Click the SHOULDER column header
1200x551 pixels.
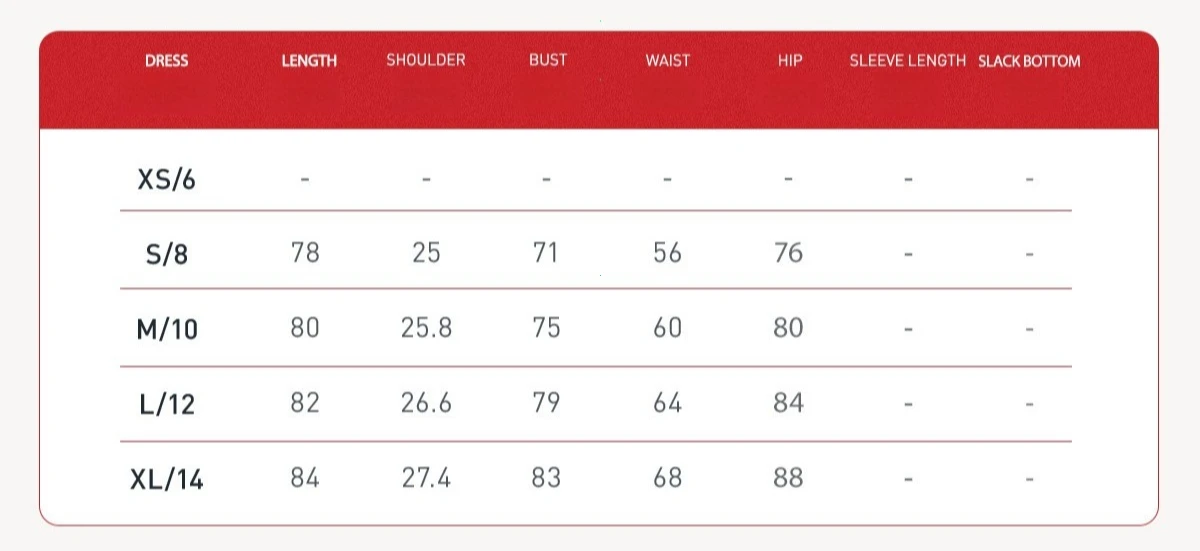tap(426, 60)
